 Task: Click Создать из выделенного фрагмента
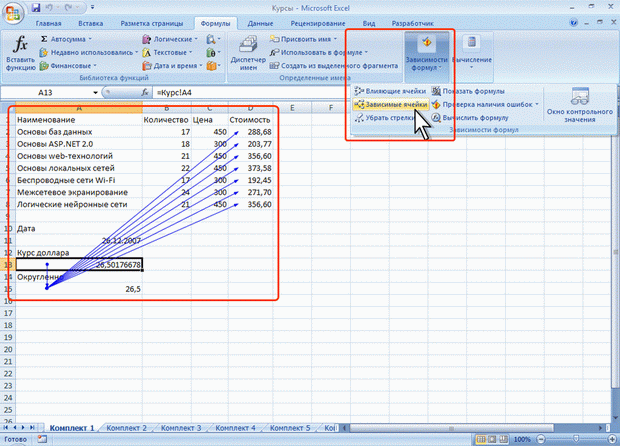[x=334, y=66]
